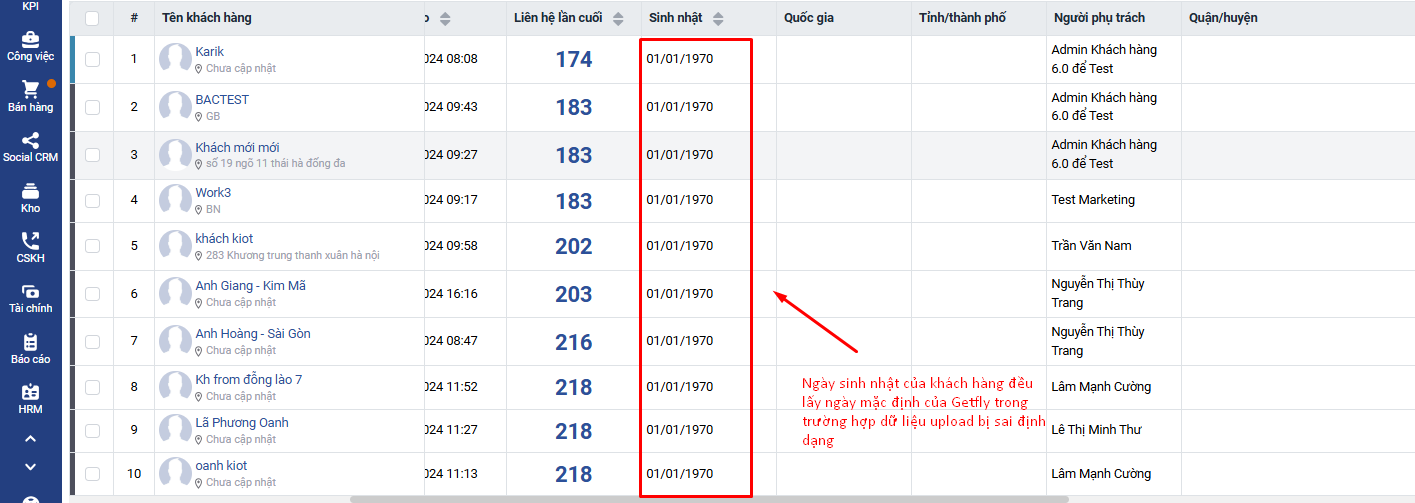Open Social CRM share icon
This screenshot has width=1415, height=503.
30,141
